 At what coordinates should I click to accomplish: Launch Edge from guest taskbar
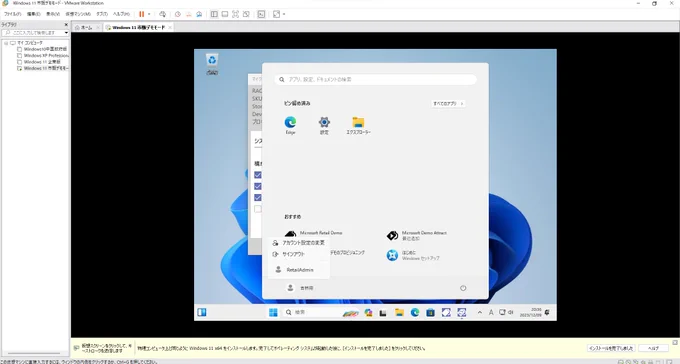415,312
